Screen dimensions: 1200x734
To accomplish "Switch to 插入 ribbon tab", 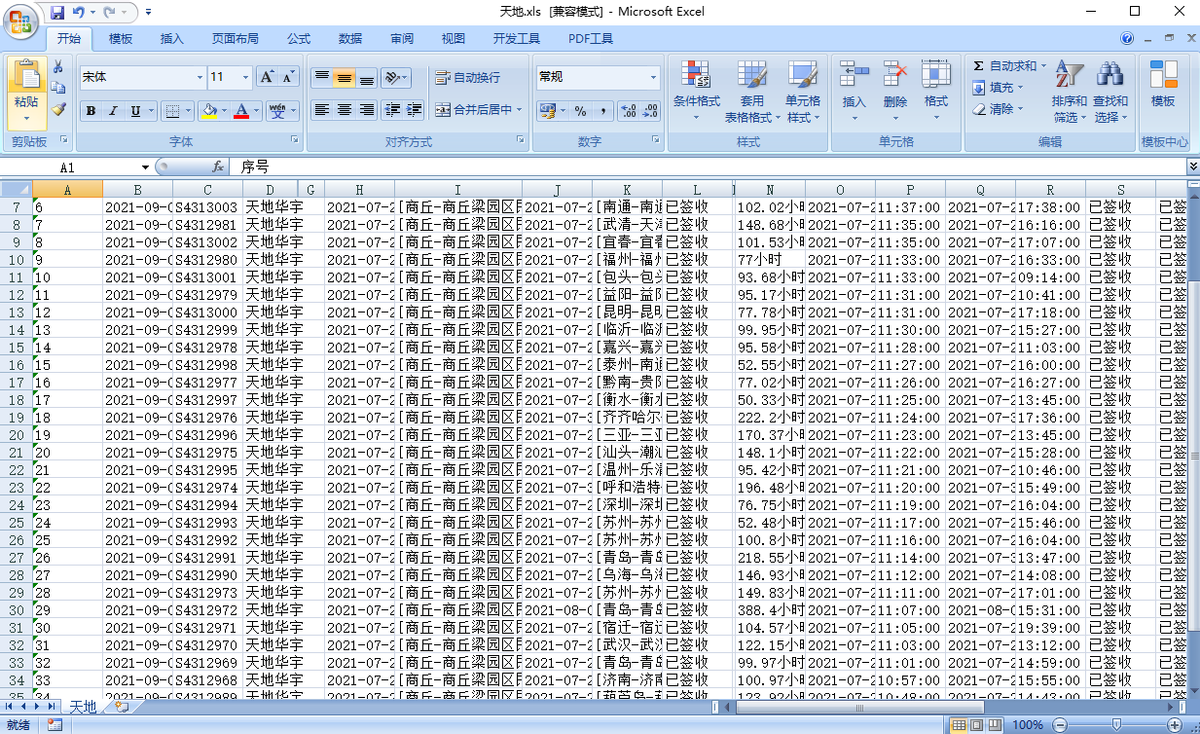I will point(172,39).
